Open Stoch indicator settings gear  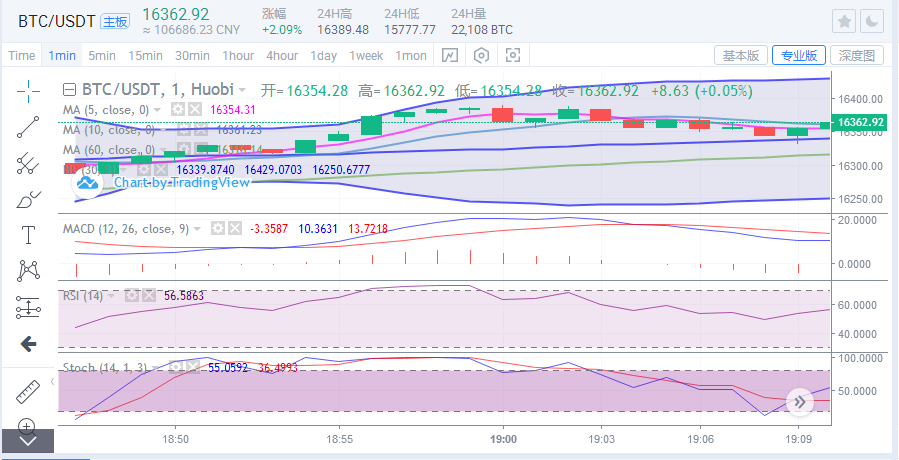pyautogui.click(x=176, y=367)
